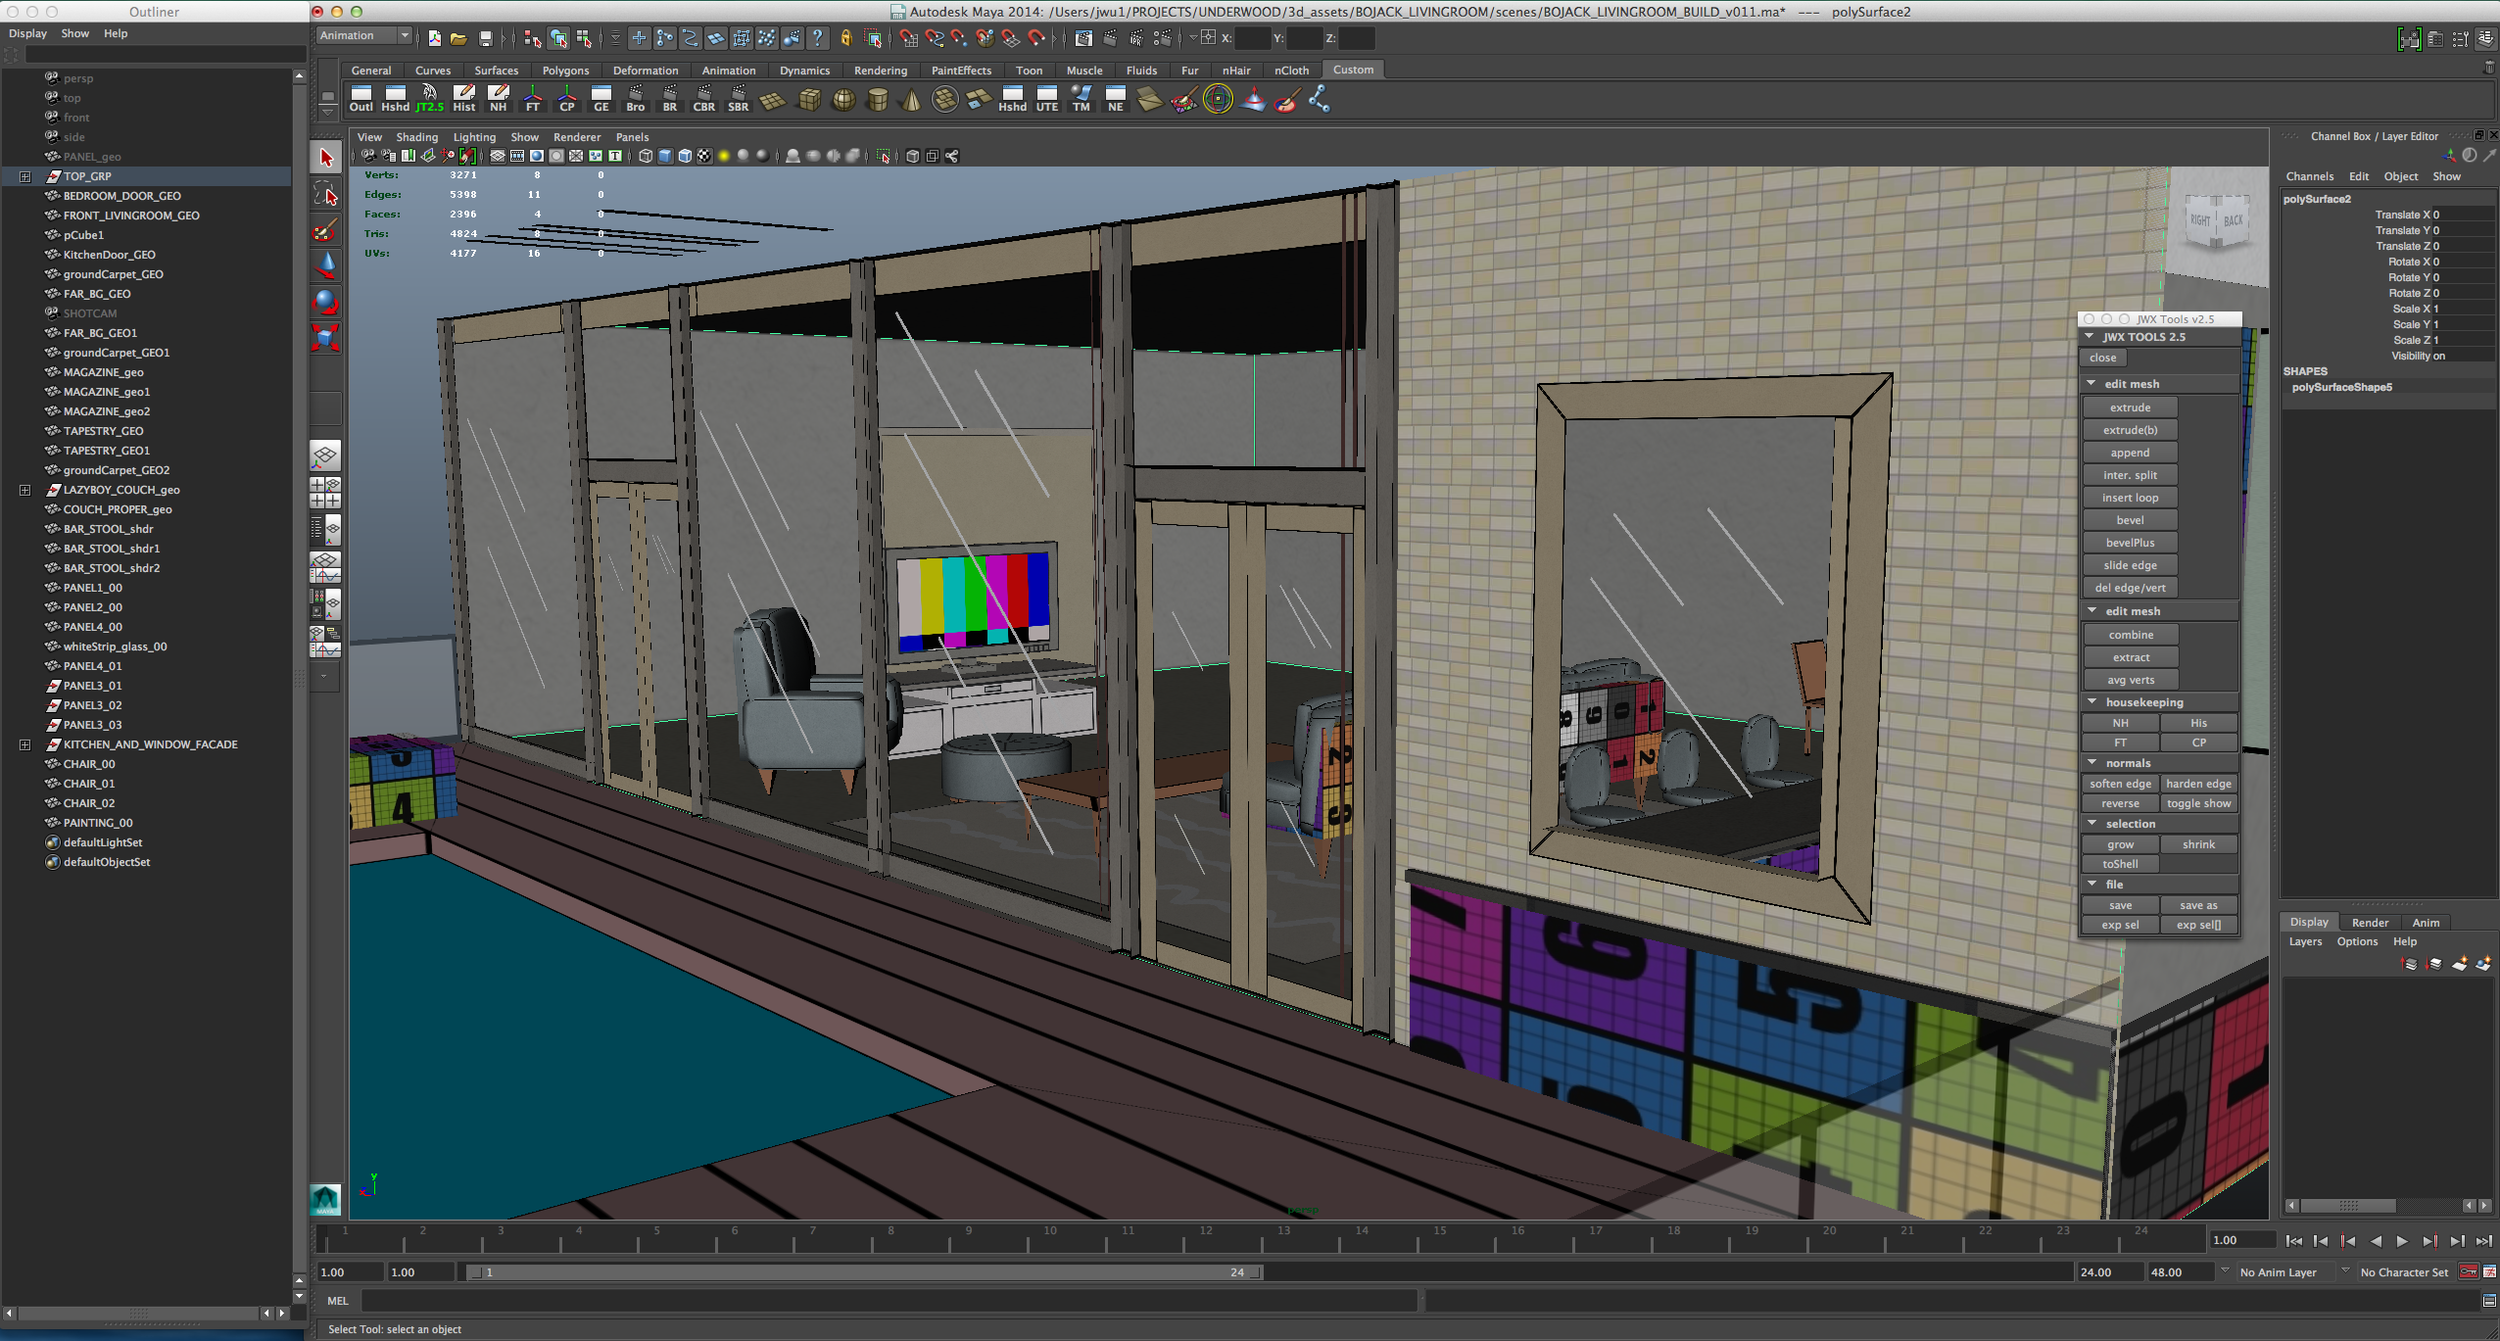This screenshot has height=1341, width=2500.
Task: Click the playback range slider bar
Action: [865, 1273]
